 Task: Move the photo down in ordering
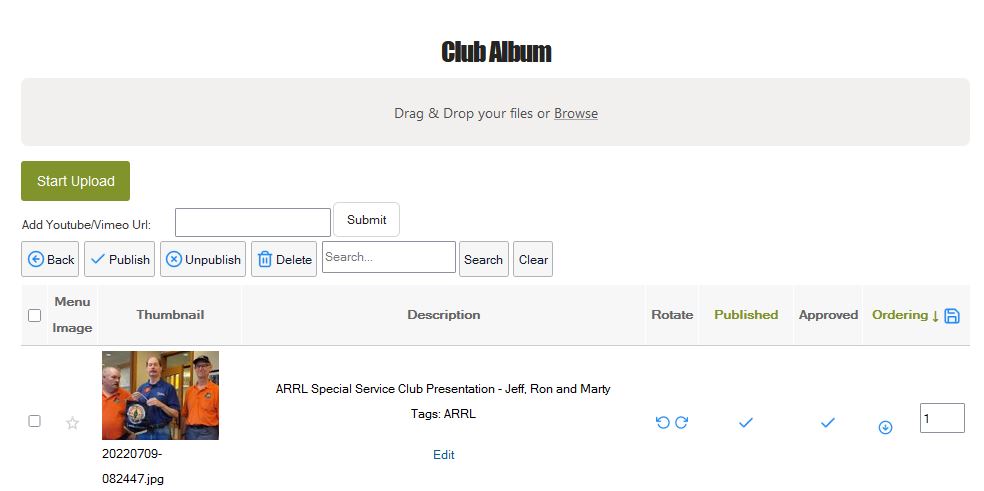(885, 427)
